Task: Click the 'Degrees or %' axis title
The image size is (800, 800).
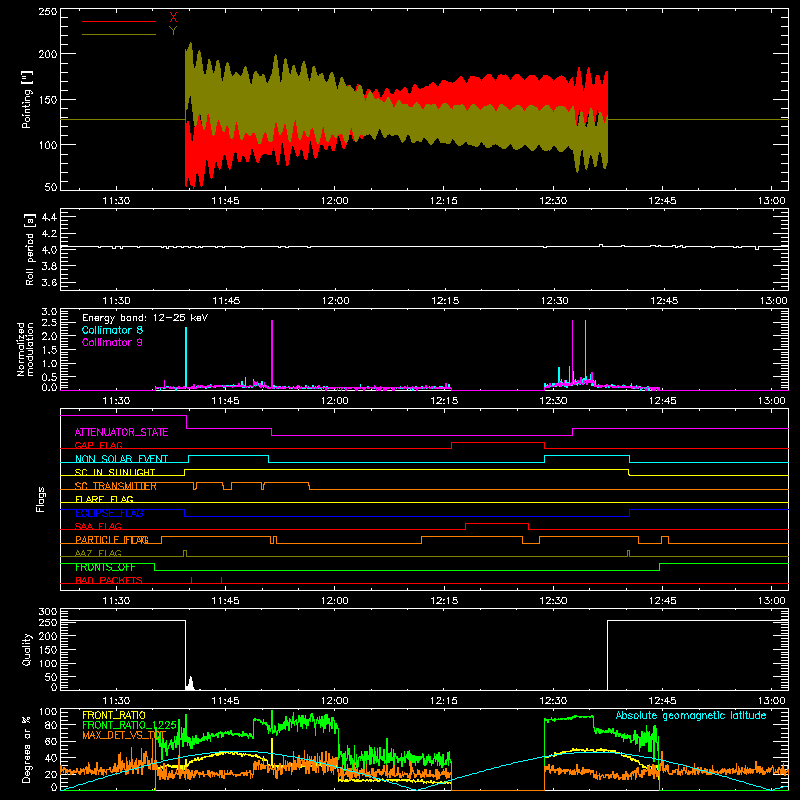Action: (x=27, y=750)
